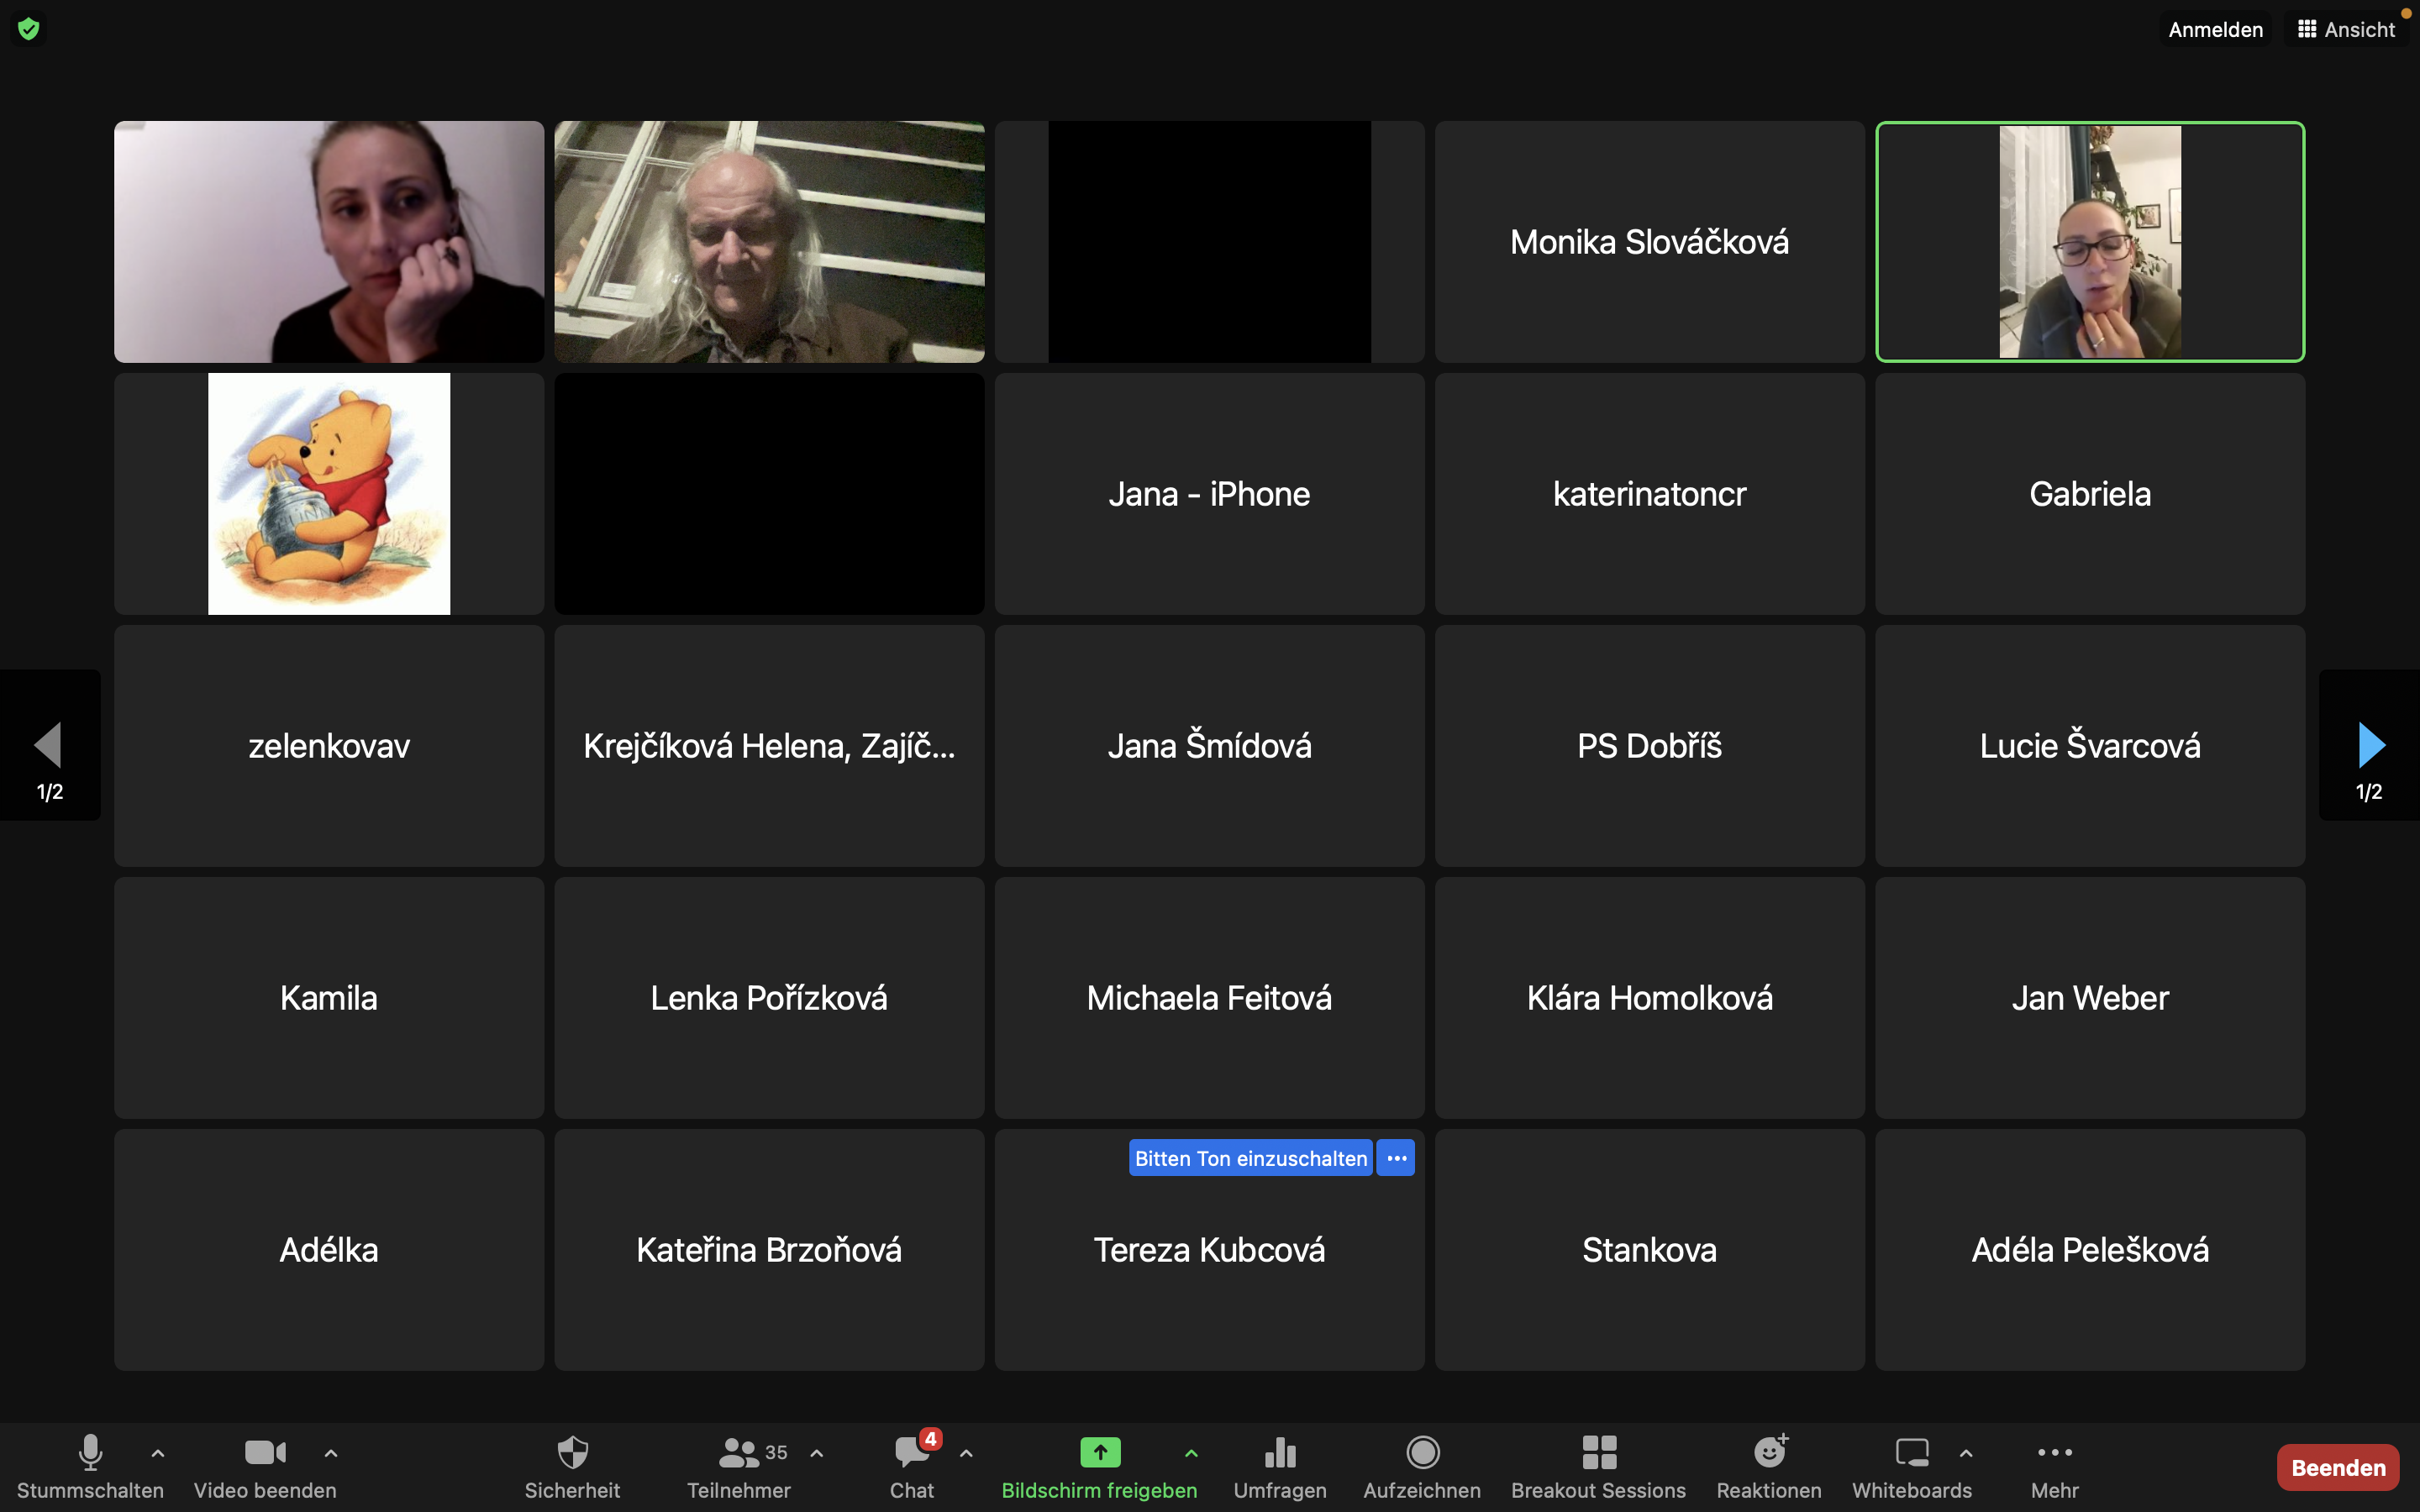Expand video options chevron beside Video beenden
Viewport: 2420px width, 1512px height.
pyautogui.click(x=331, y=1453)
